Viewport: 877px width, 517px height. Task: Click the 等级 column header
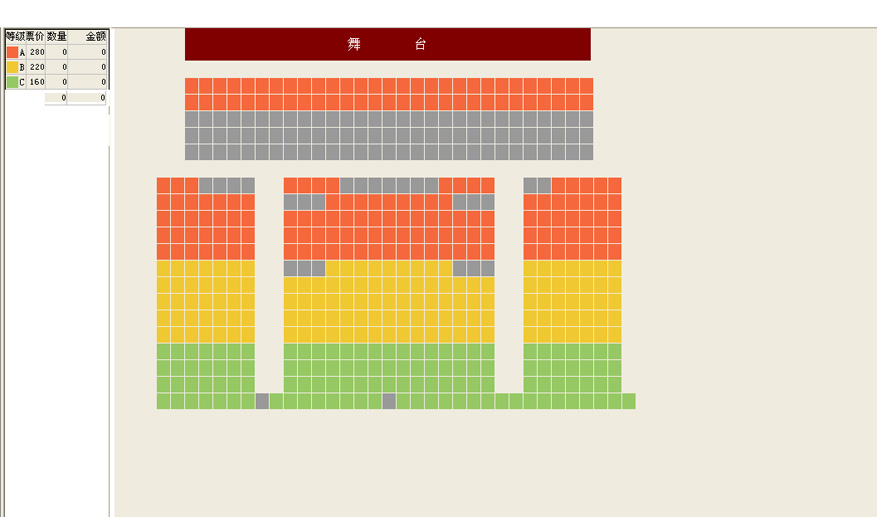pos(16,36)
